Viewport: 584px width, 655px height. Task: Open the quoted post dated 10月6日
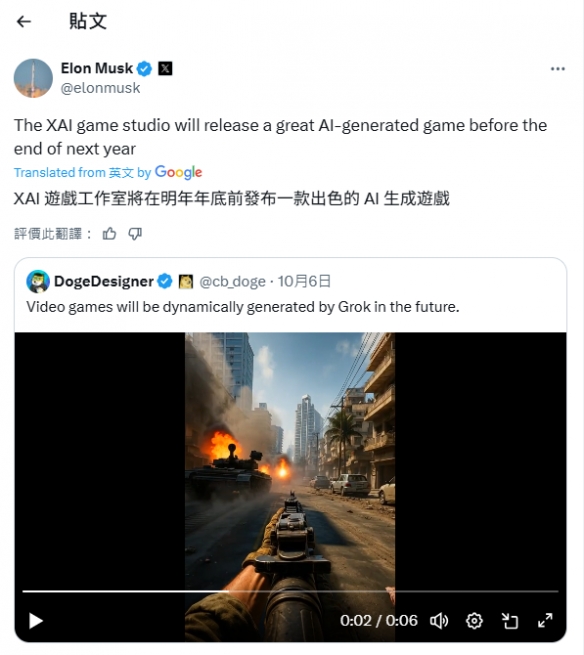[304, 281]
